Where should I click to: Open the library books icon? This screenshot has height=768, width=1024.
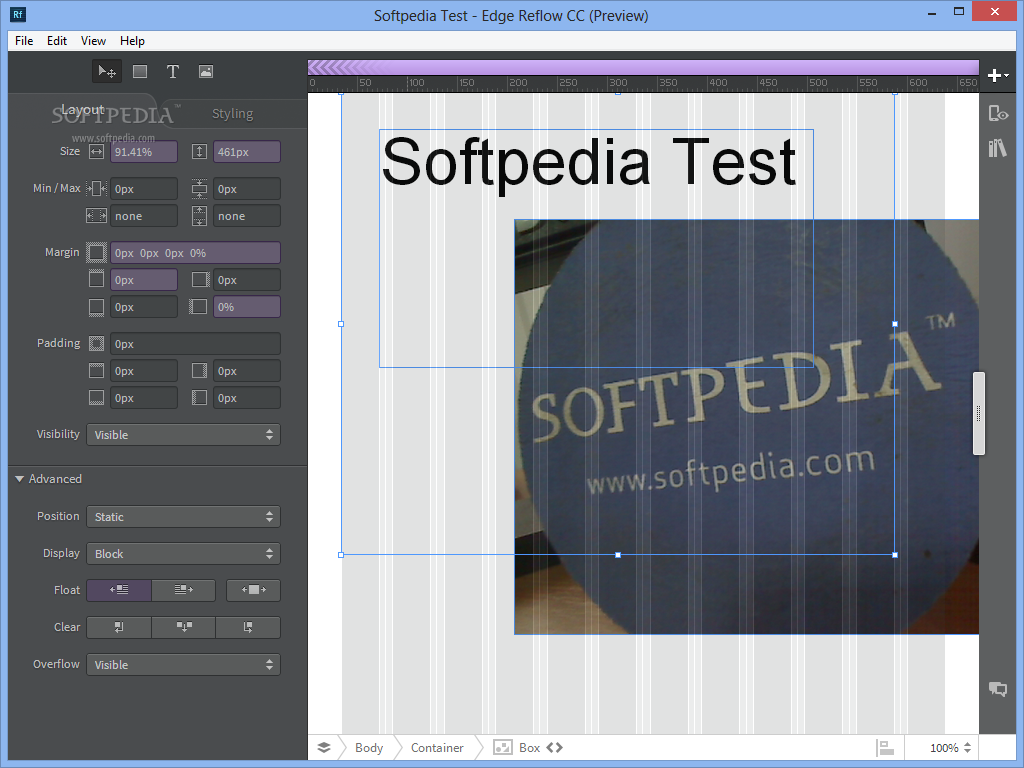pos(997,148)
